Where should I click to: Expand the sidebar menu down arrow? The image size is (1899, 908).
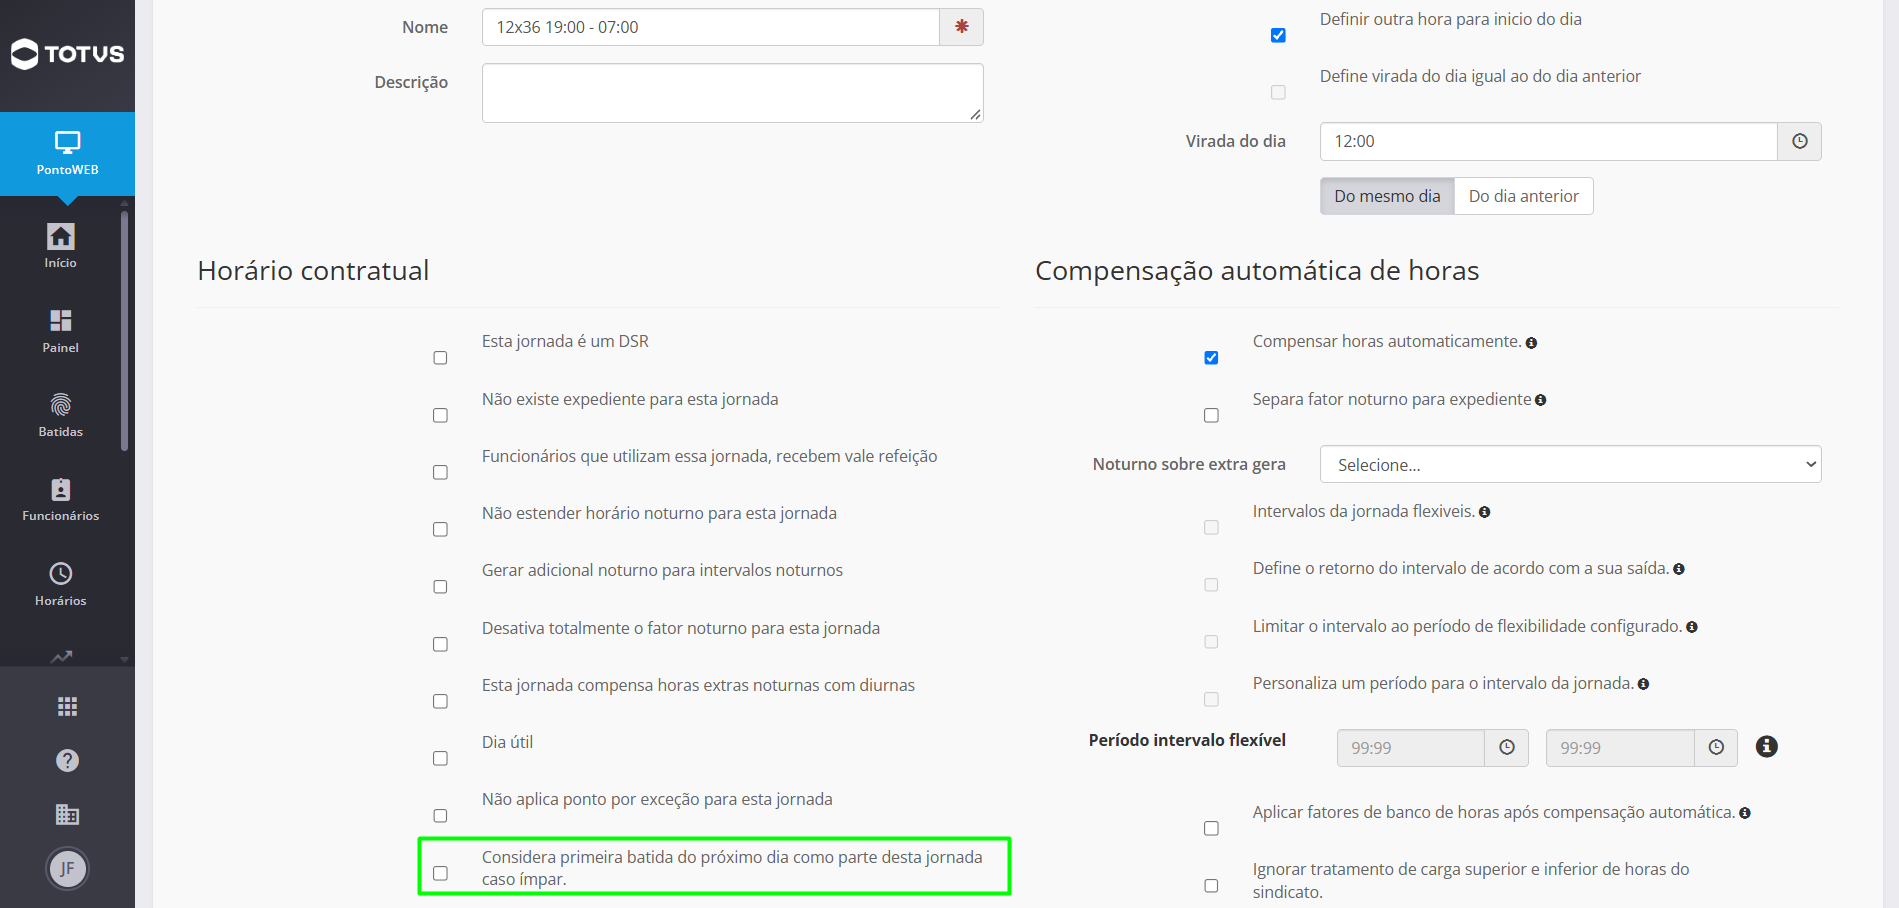(124, 660)
